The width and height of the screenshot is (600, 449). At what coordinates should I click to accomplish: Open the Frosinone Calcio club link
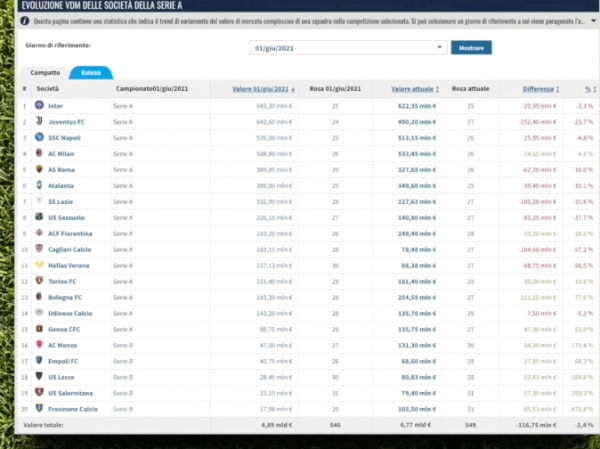[x=73, y=409]
